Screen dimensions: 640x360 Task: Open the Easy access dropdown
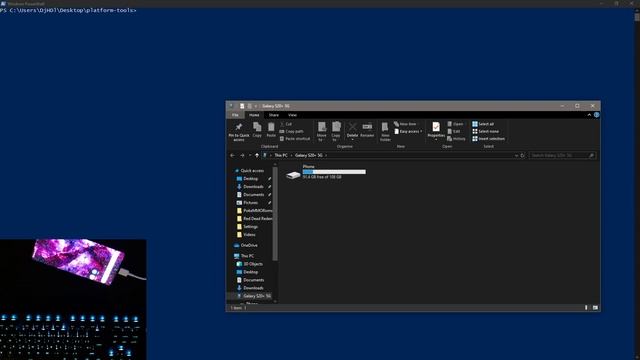pyautogui.click(x=408, y=131)
